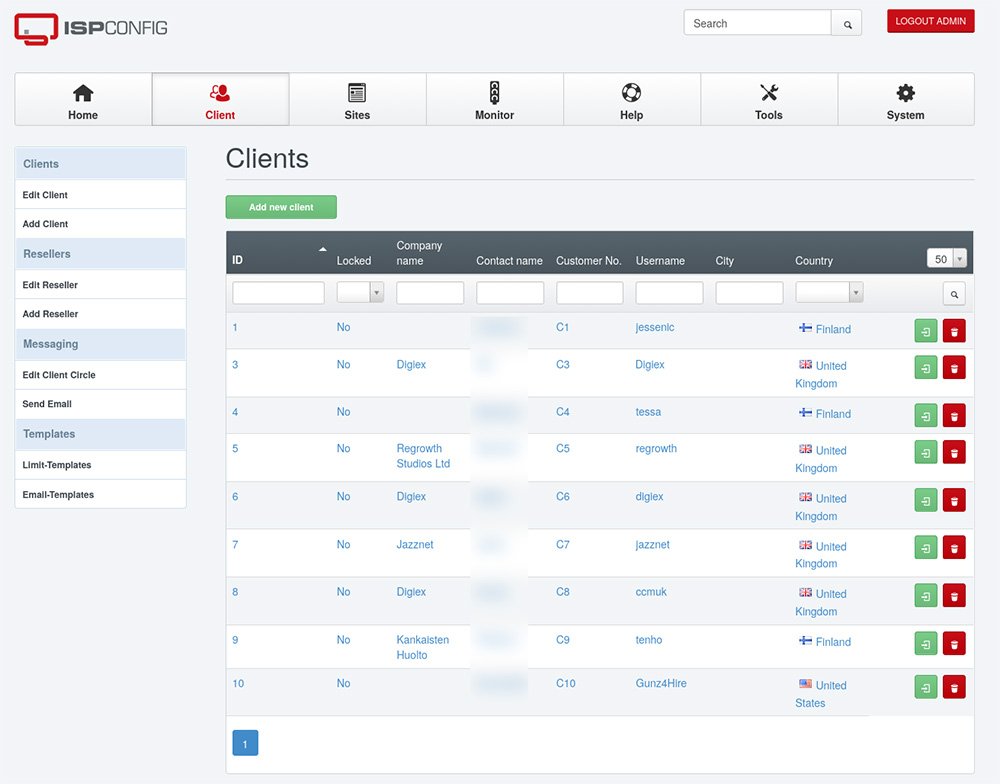The height and width of the screenshot is (784, 1000).
Task: Delete client jazznet
Action: click(x=954, y=548)
